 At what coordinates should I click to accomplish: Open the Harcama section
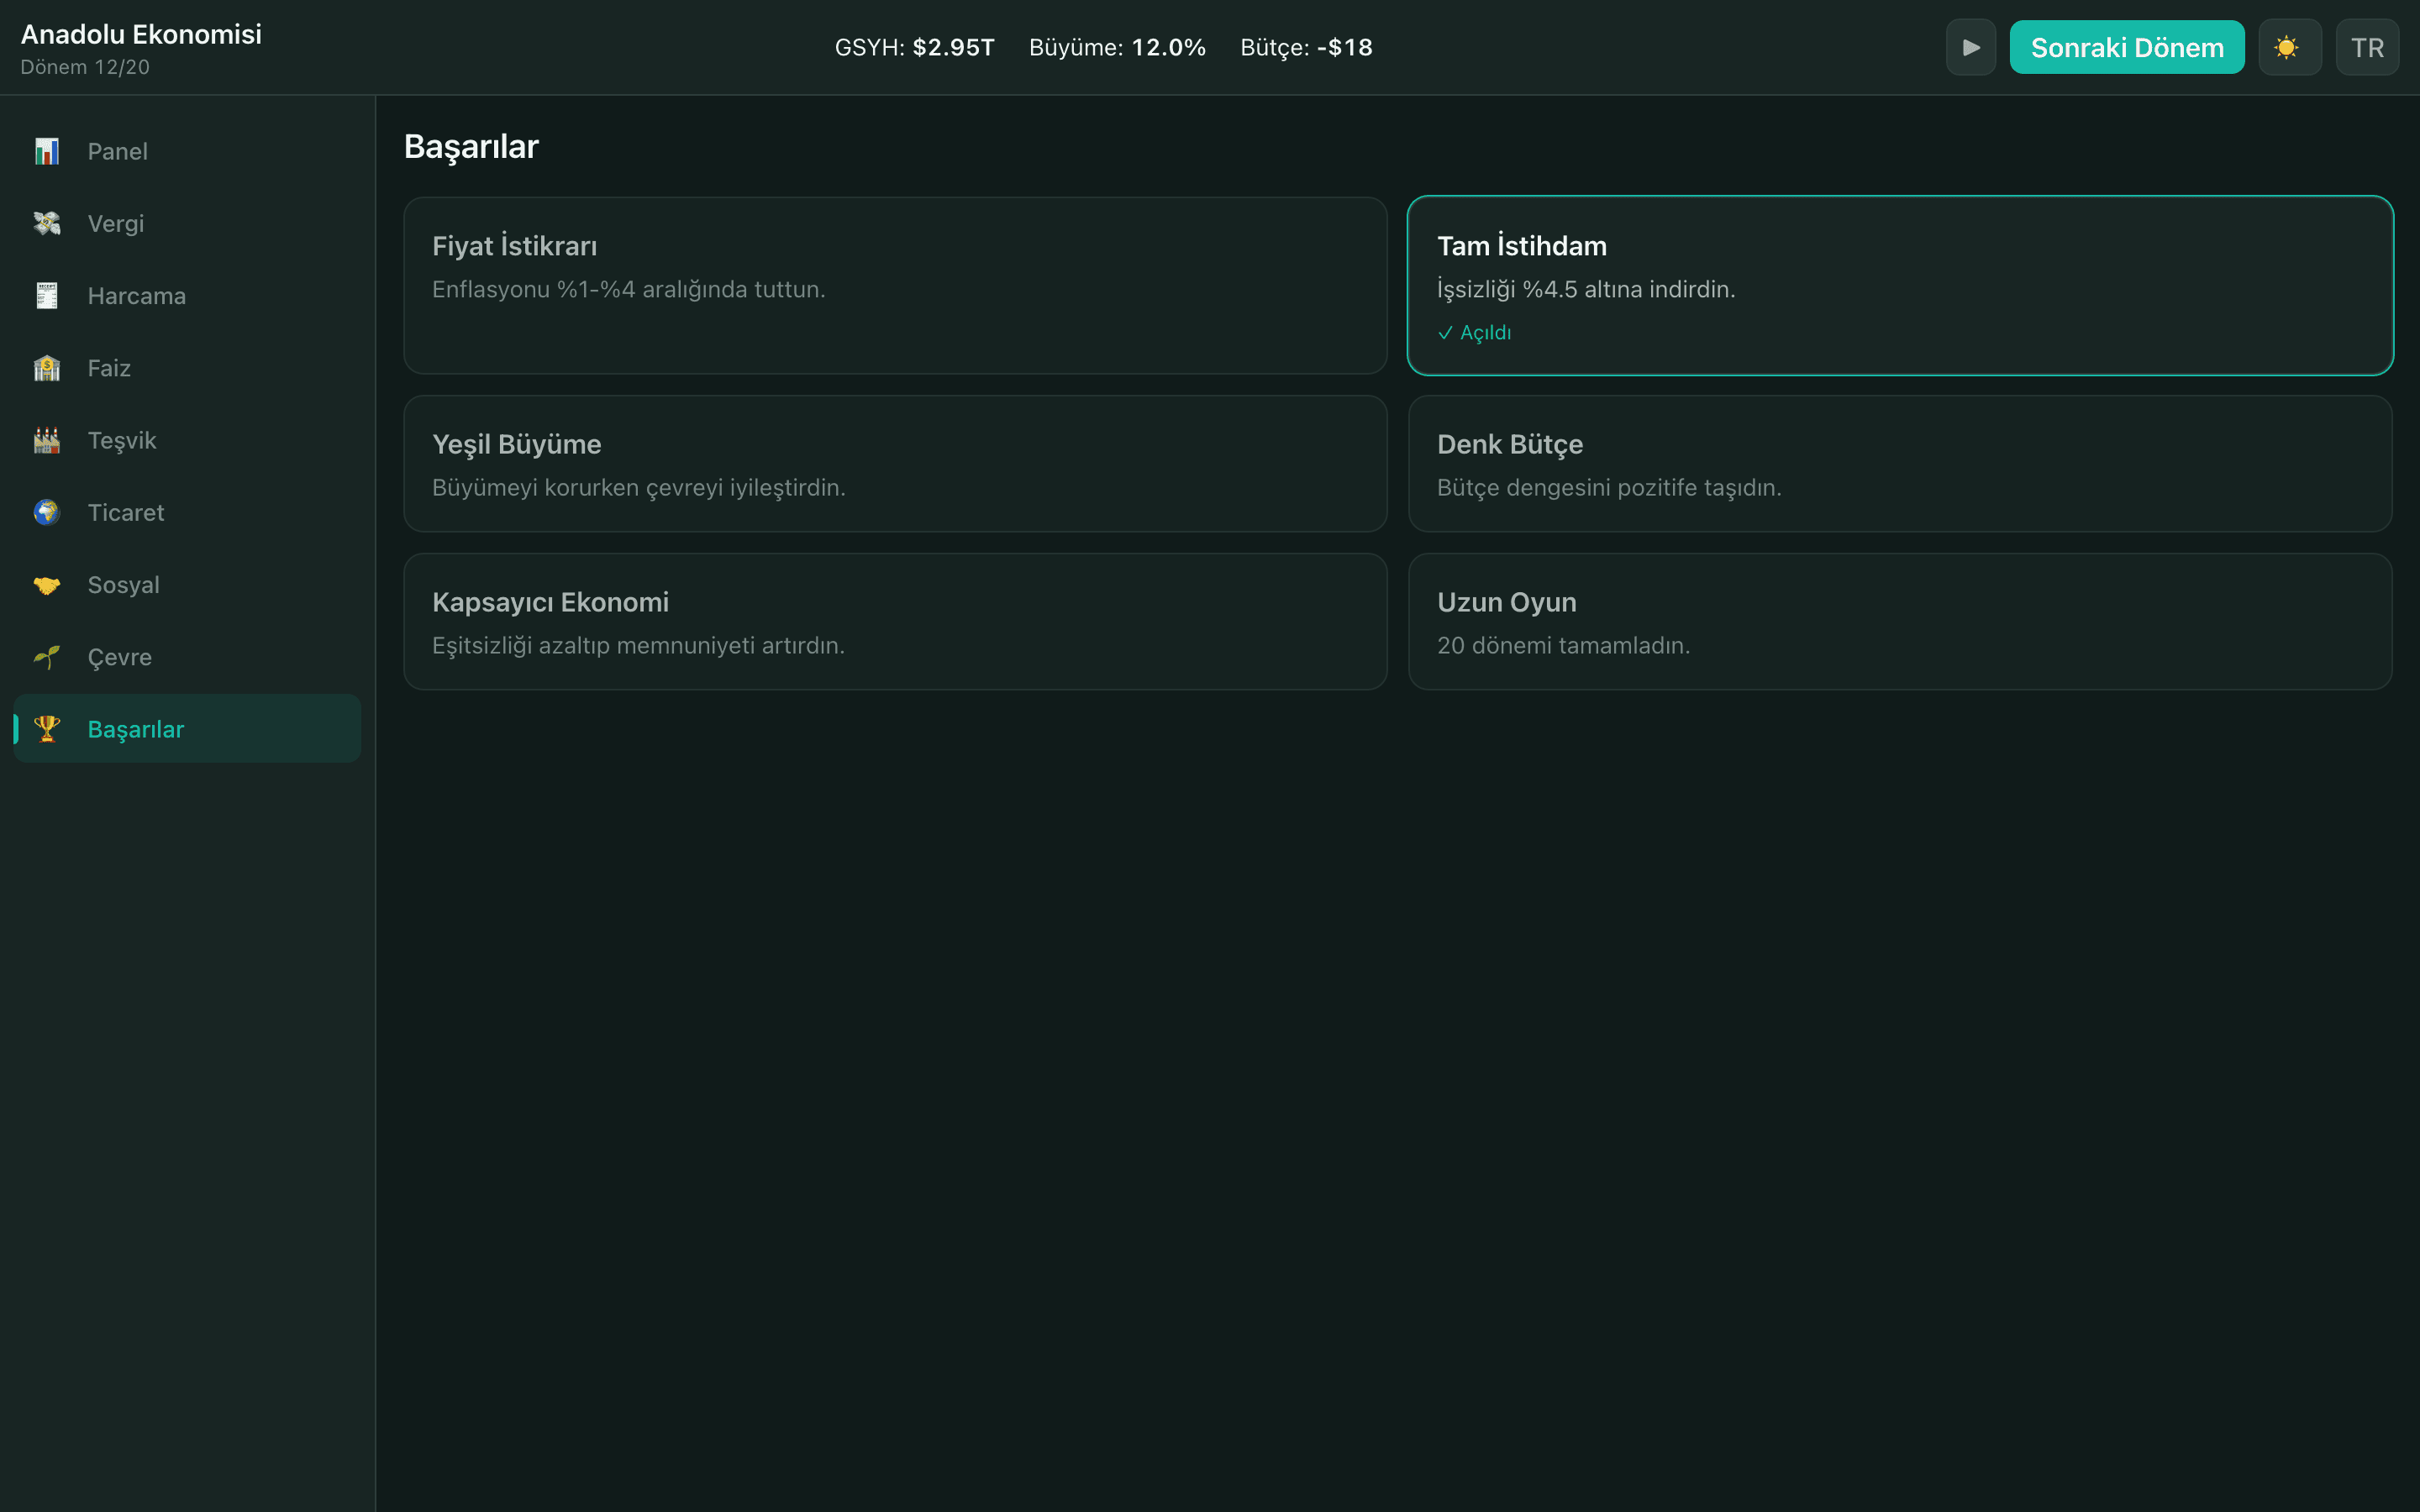187,295
